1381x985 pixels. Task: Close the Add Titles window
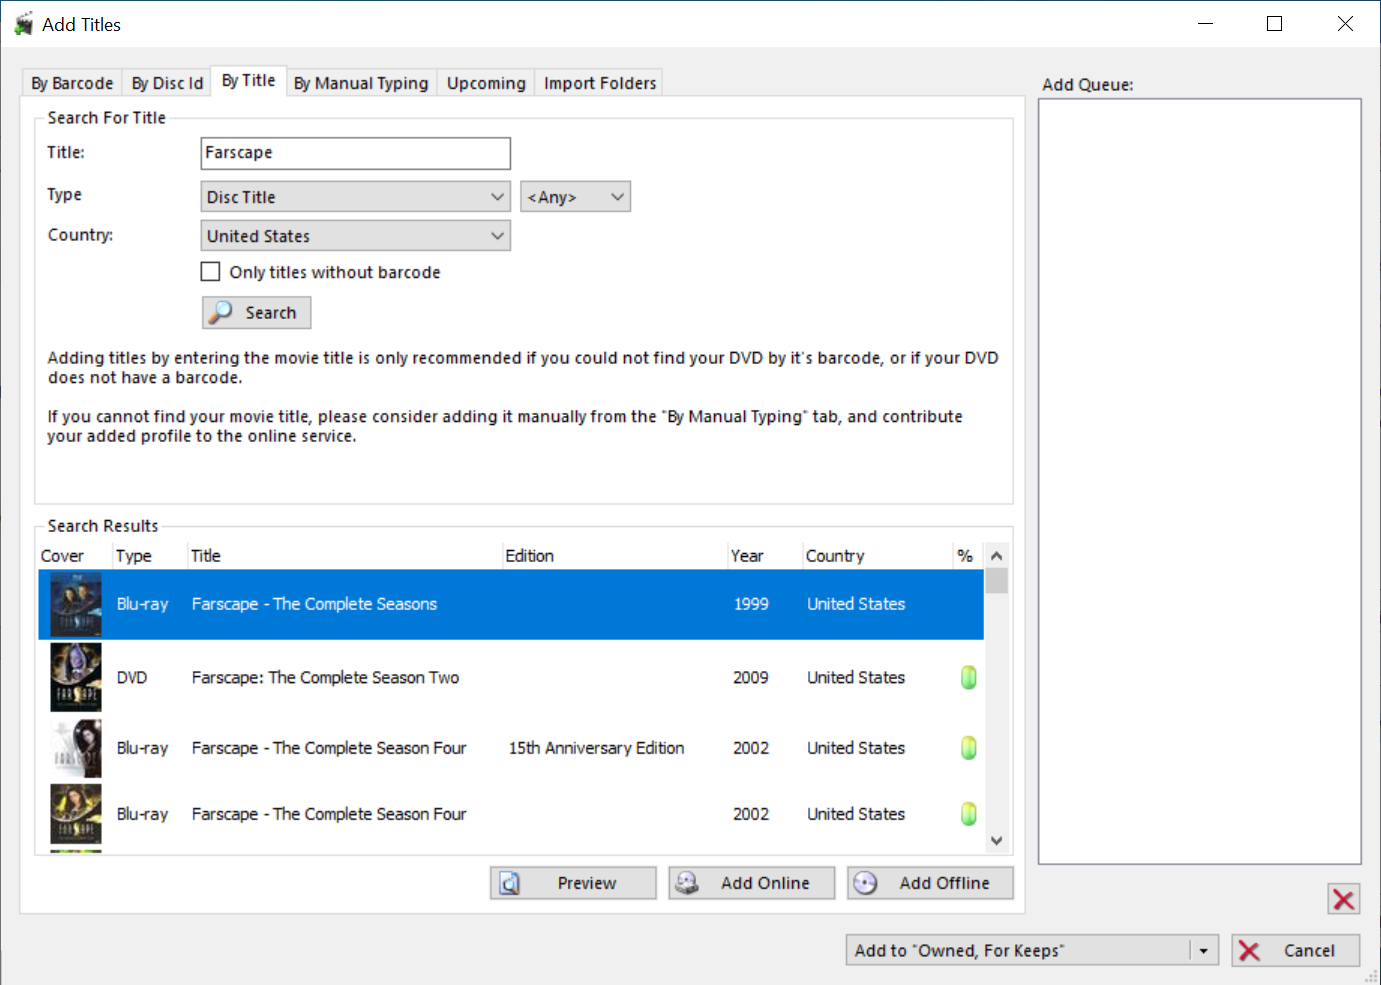(x=1345, y=24)
